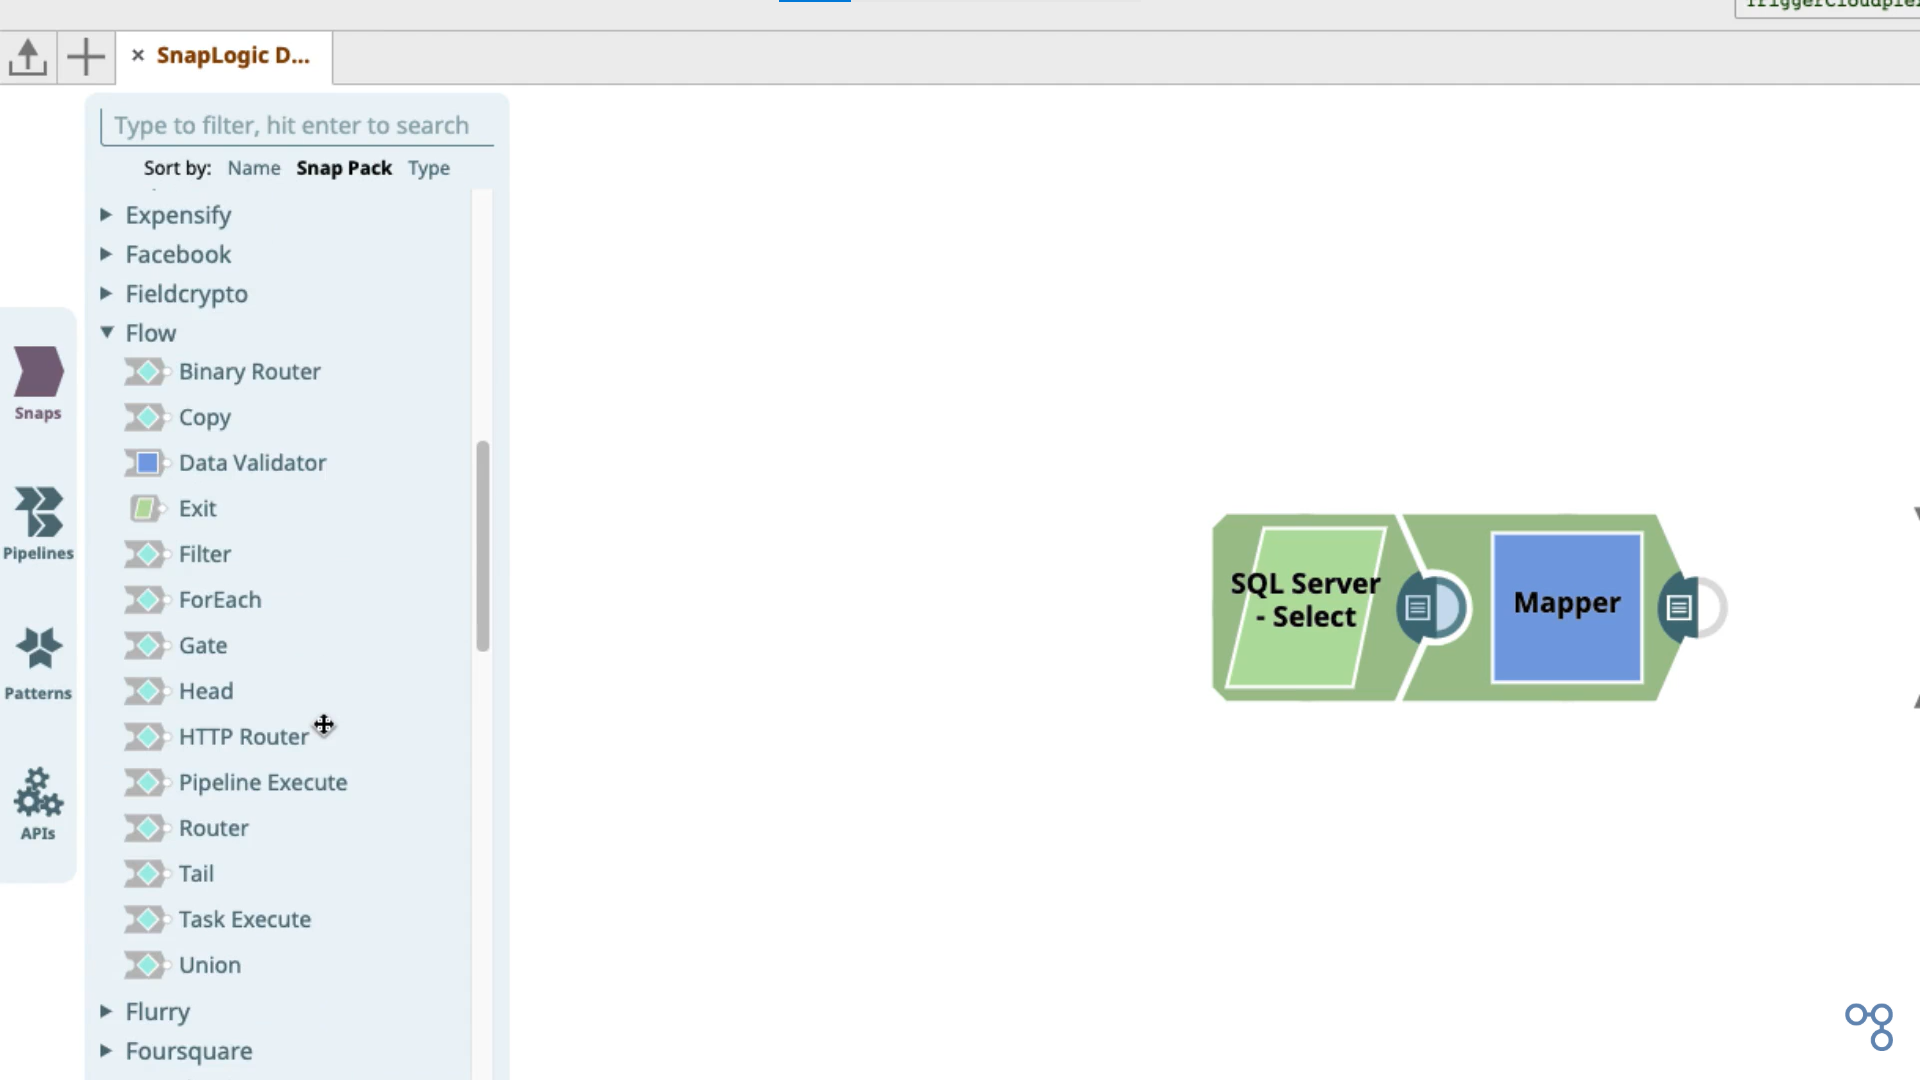The height and width of the screenshot is (1080, 1920).
Task: Click the three-circle icon at bottom right
Action: pyautogui.click(x=1870, y=1027)
